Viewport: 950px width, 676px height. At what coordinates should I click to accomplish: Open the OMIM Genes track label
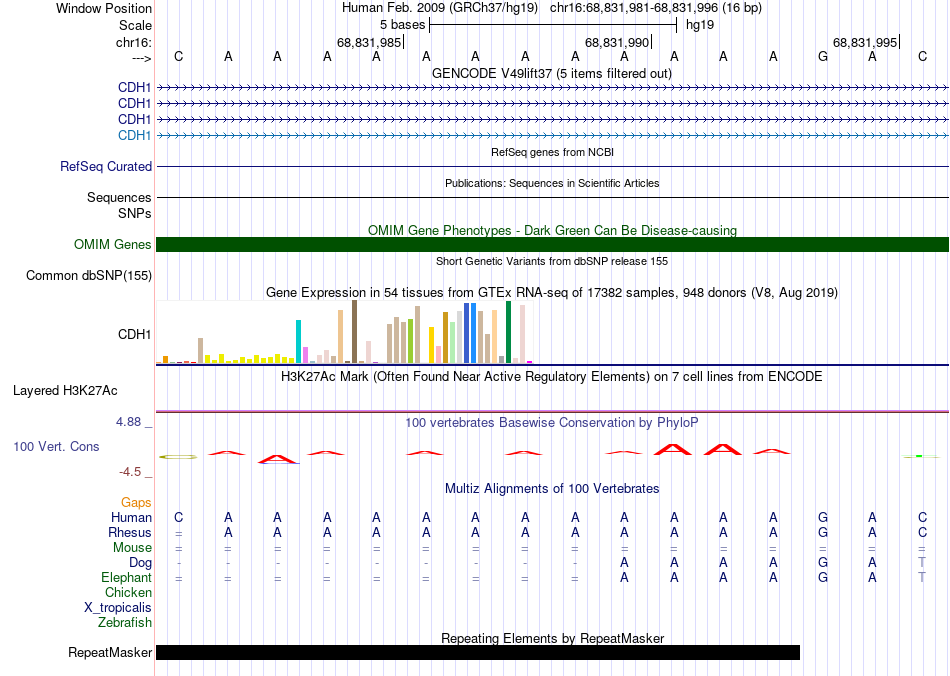(113, 244)
